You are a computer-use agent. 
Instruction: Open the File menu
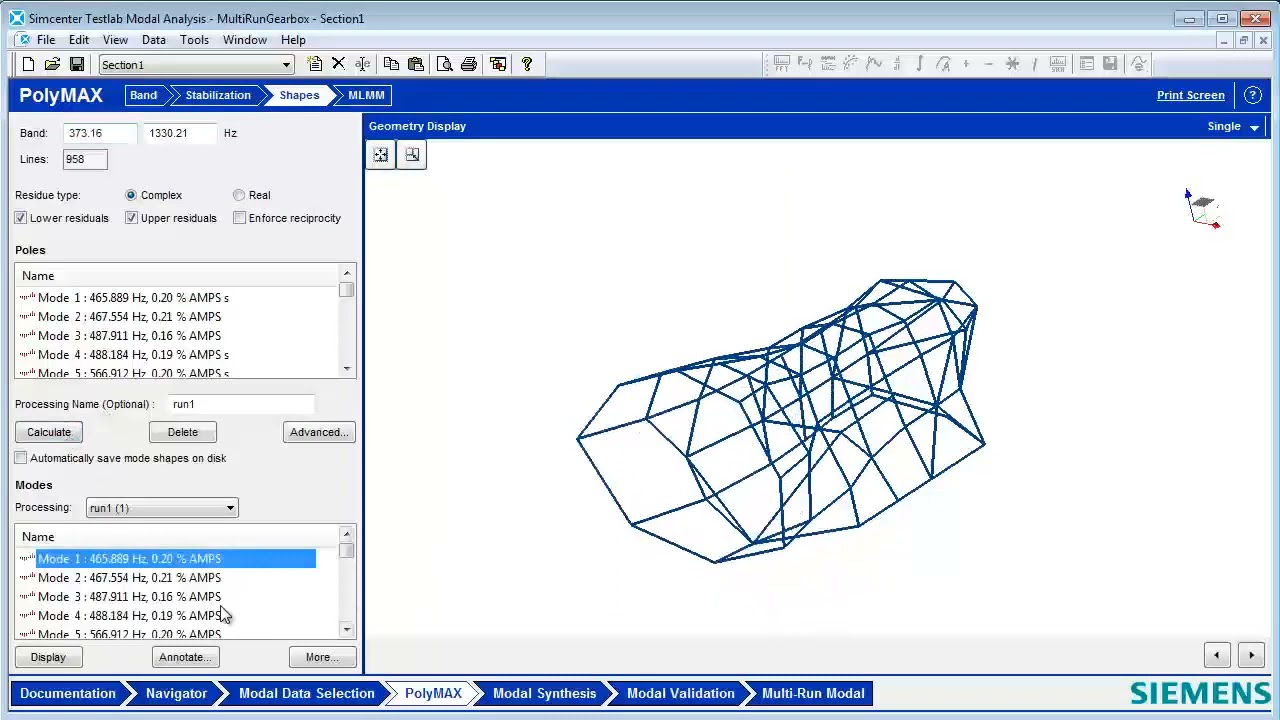[46, 40]
